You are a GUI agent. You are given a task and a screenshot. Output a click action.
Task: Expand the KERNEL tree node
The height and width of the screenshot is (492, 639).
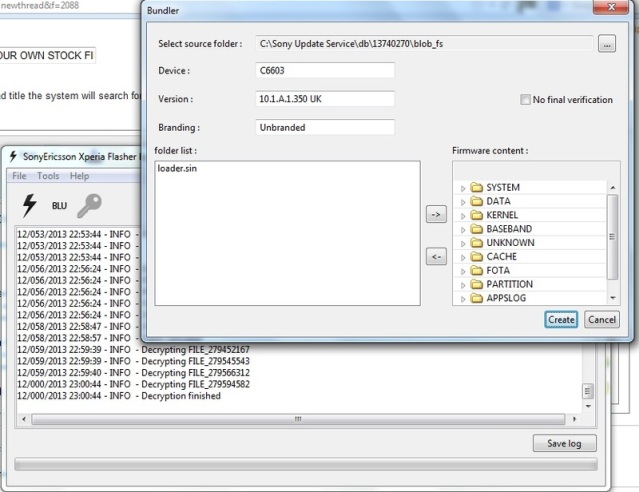[x=463, y=216]
